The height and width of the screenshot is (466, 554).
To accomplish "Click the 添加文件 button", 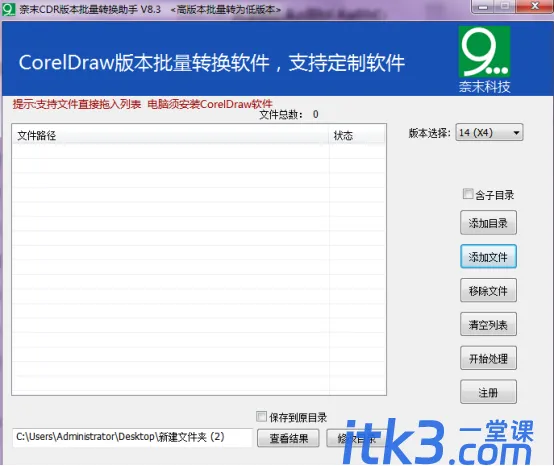I will (x=488, y=256).
